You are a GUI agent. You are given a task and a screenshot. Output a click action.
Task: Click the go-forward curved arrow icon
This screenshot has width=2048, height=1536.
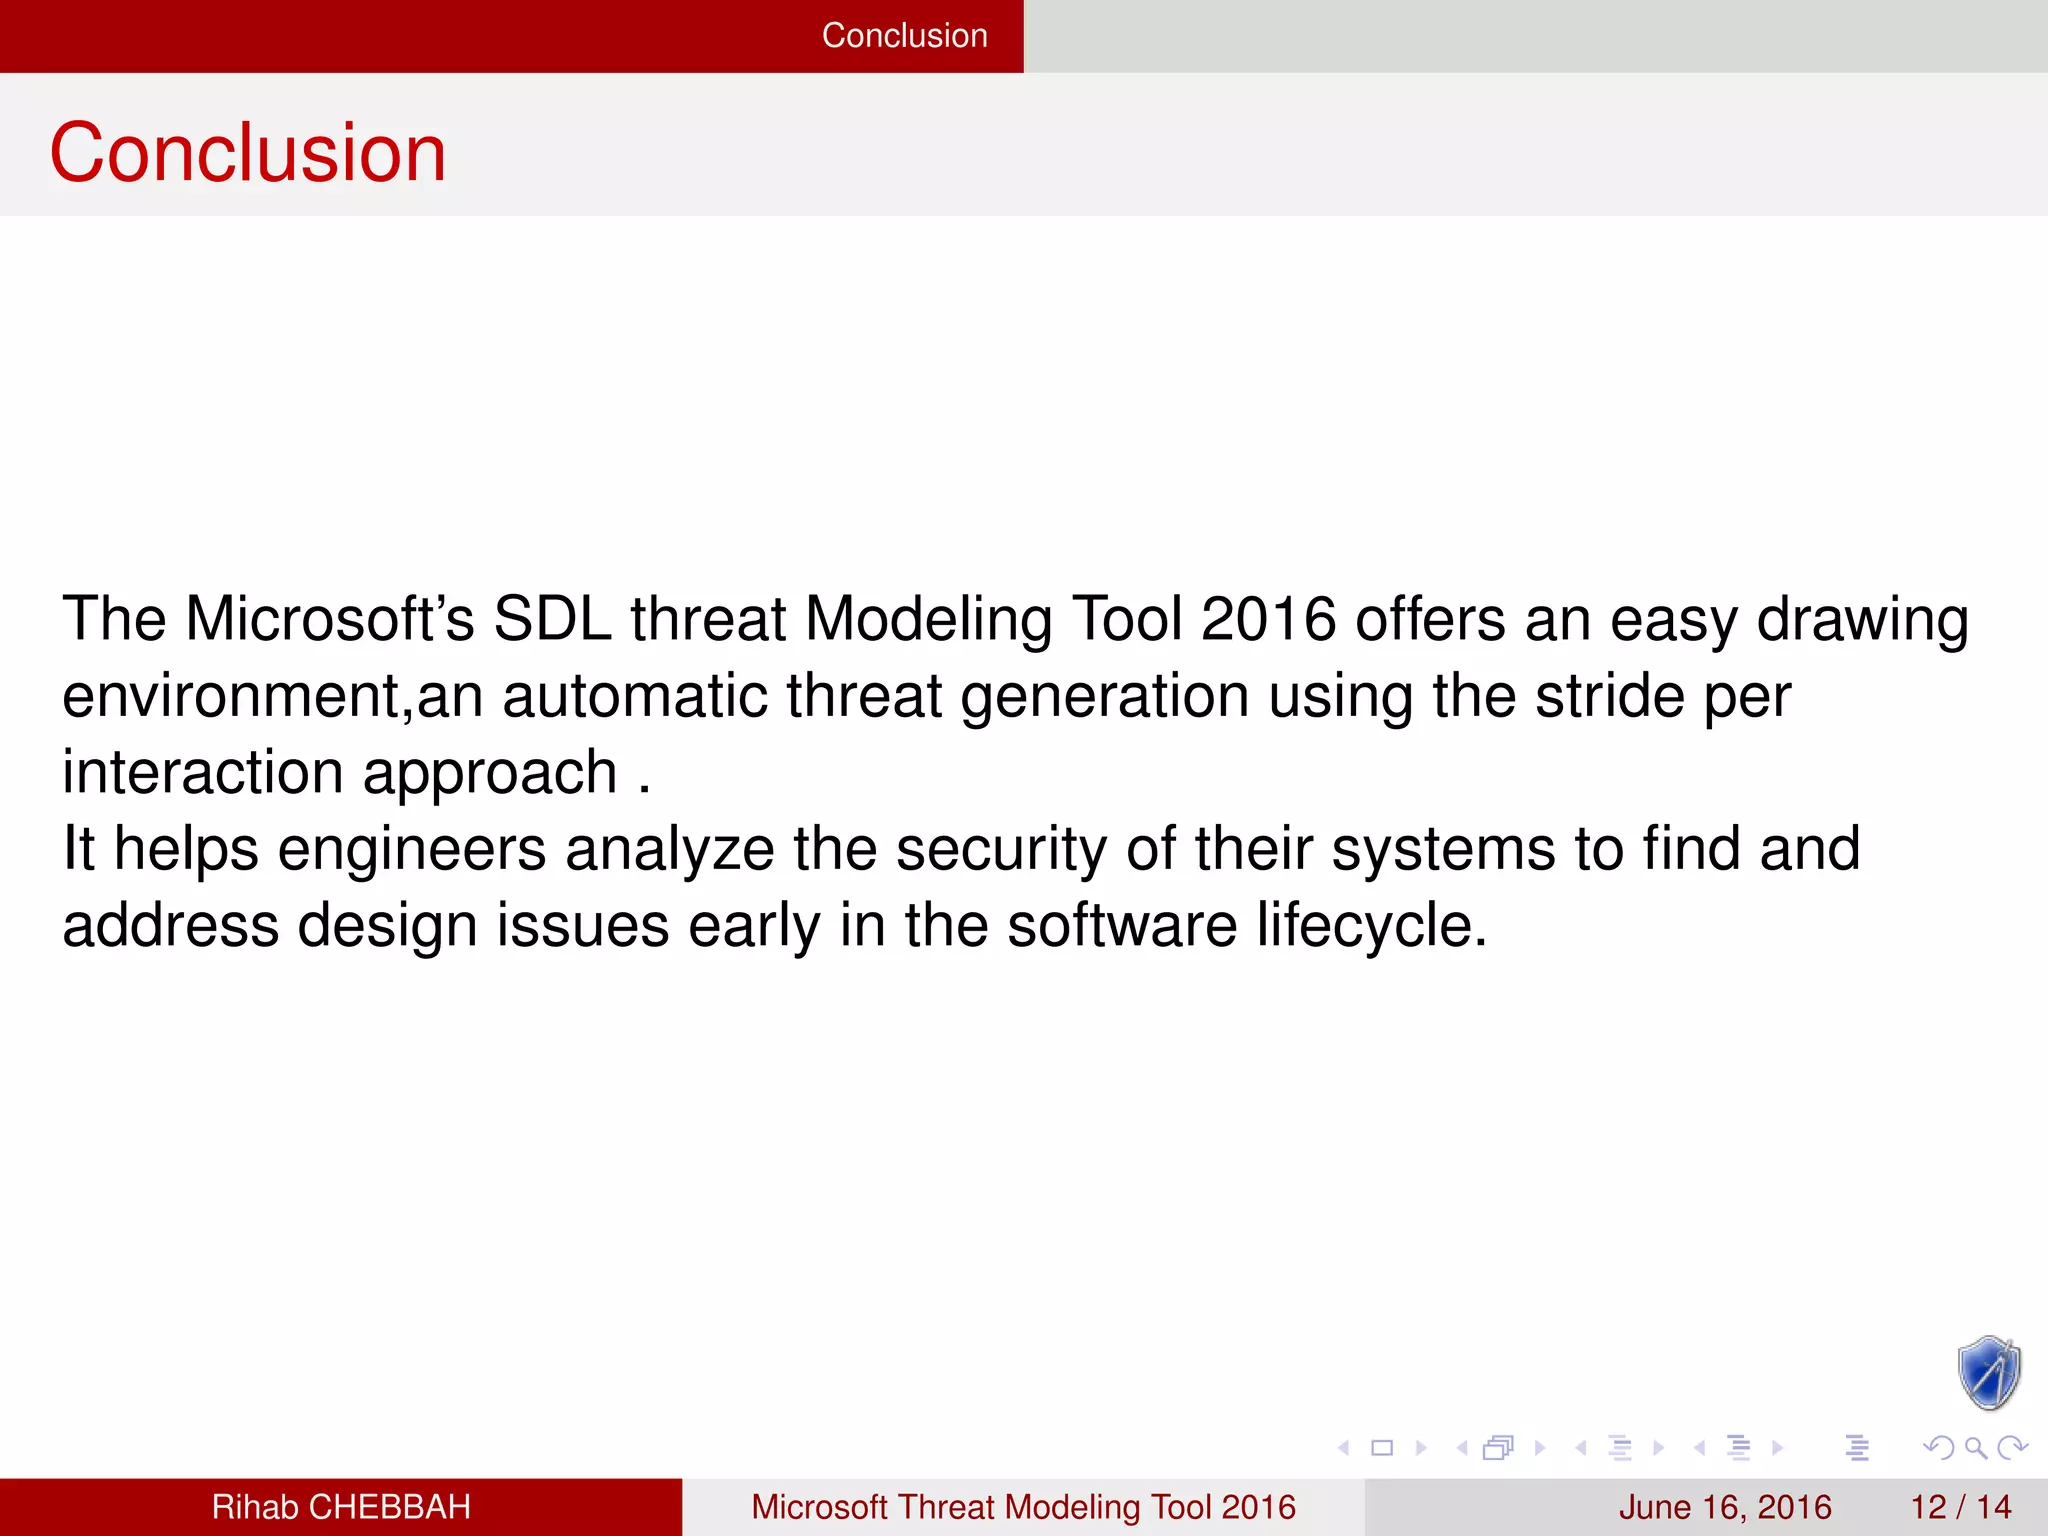2012,1447
